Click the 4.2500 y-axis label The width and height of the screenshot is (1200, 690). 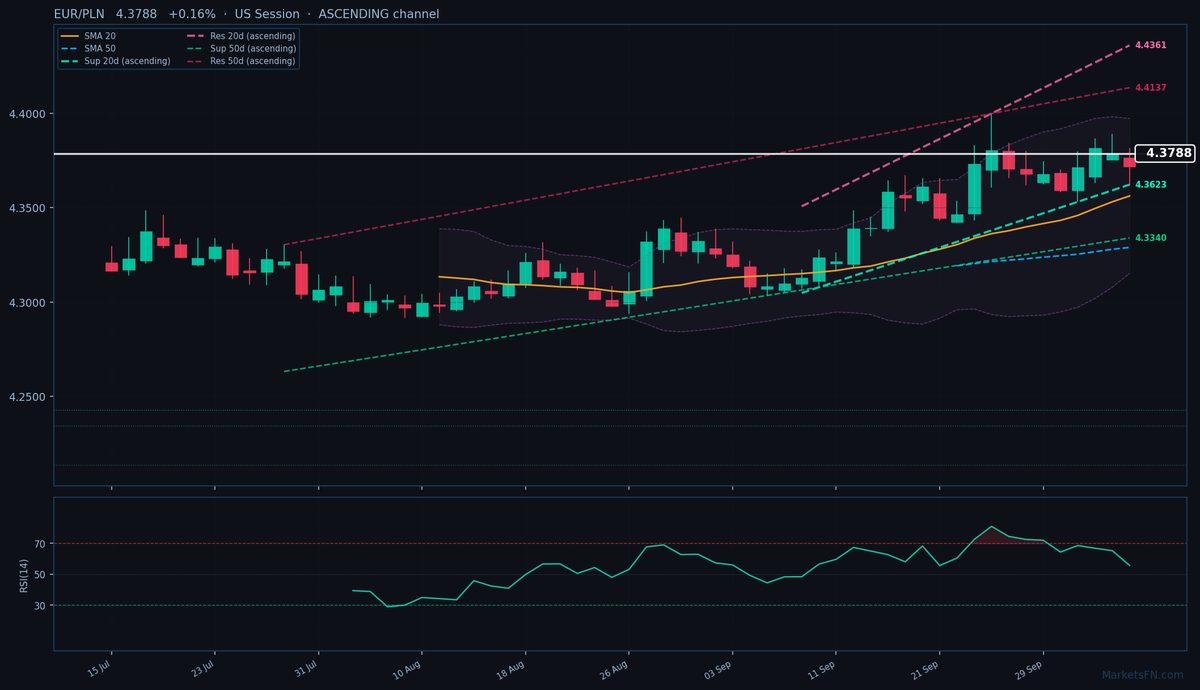(x=28, y=397)
